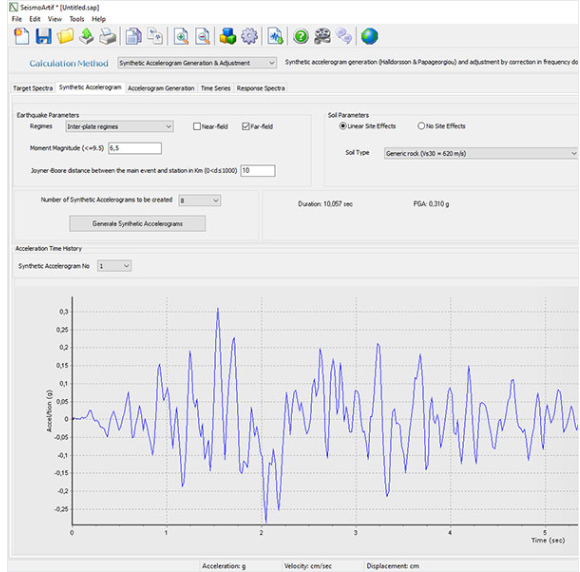Click the globe website icon
Image resolution: width=580 pixels, height=572 pixels.
click(369, 36)
